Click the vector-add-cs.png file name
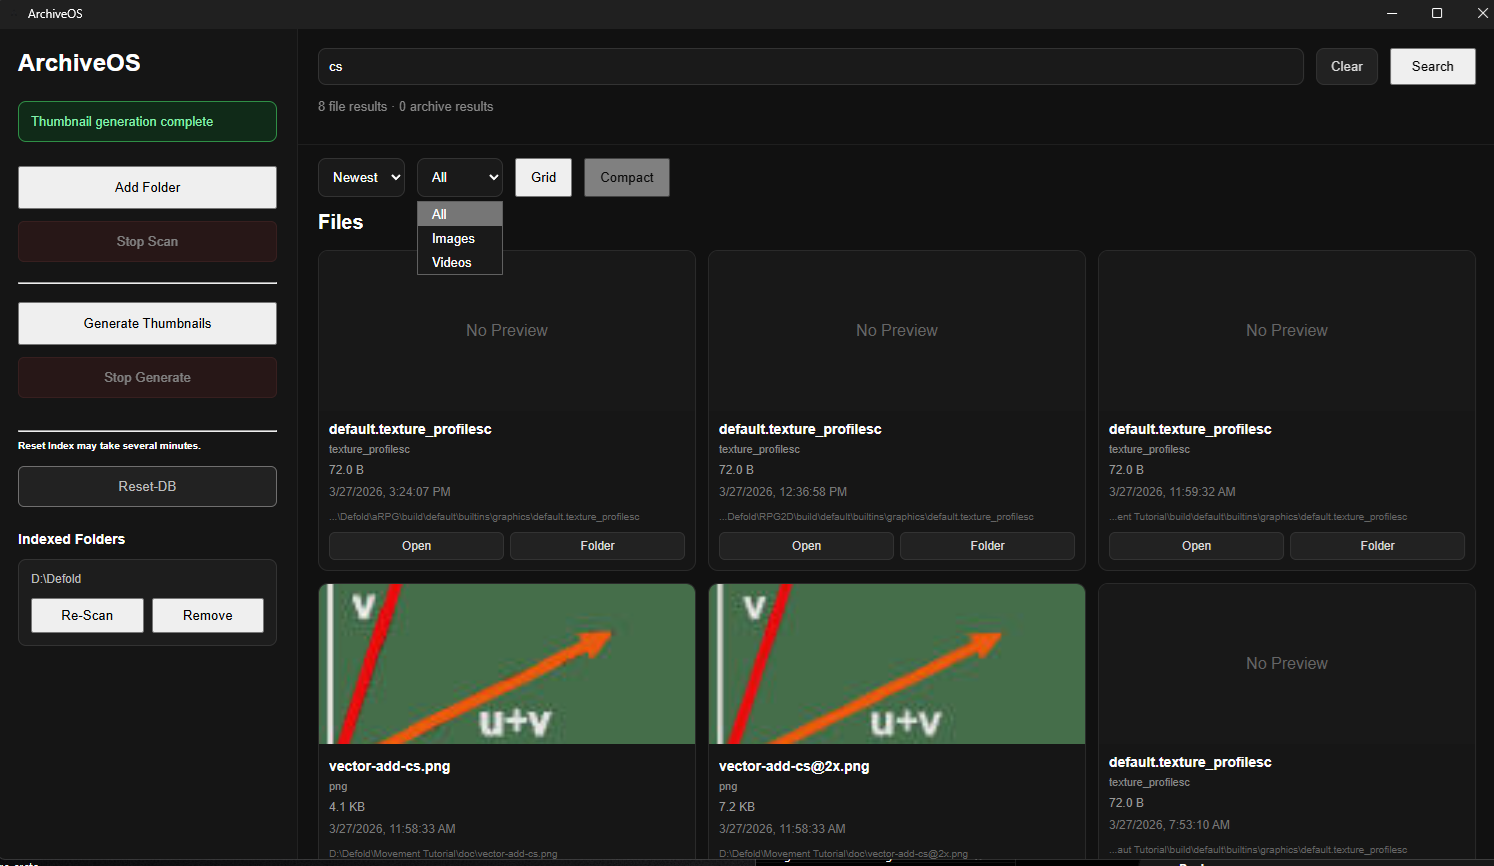 click(x=389, y=766)
